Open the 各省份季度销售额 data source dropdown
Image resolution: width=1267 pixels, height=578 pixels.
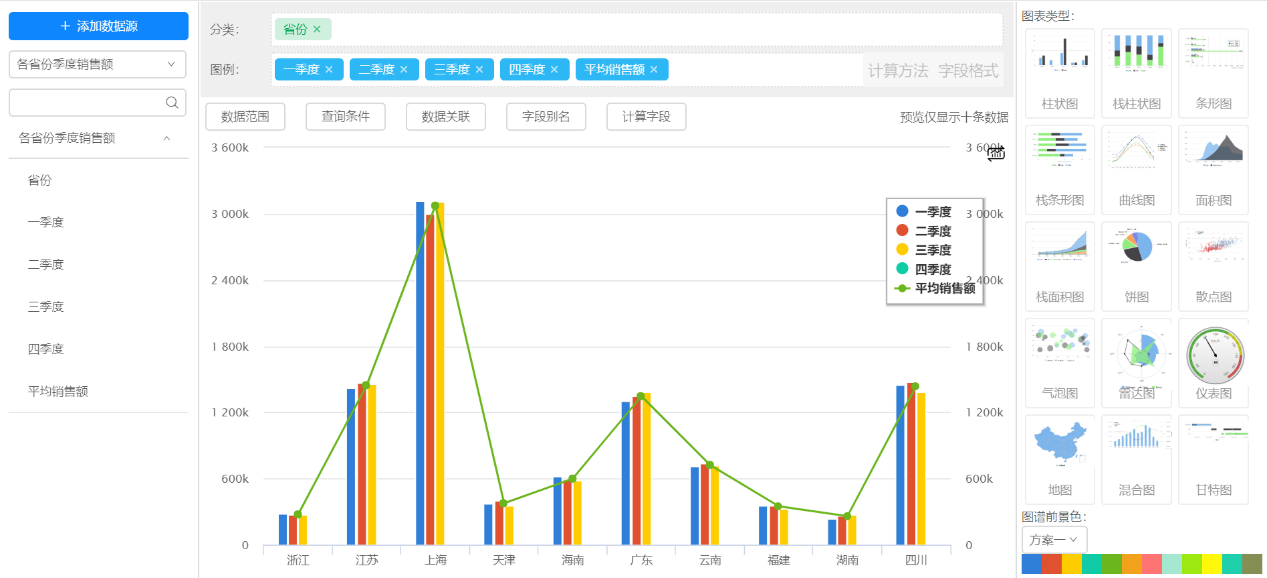[97, 64]
